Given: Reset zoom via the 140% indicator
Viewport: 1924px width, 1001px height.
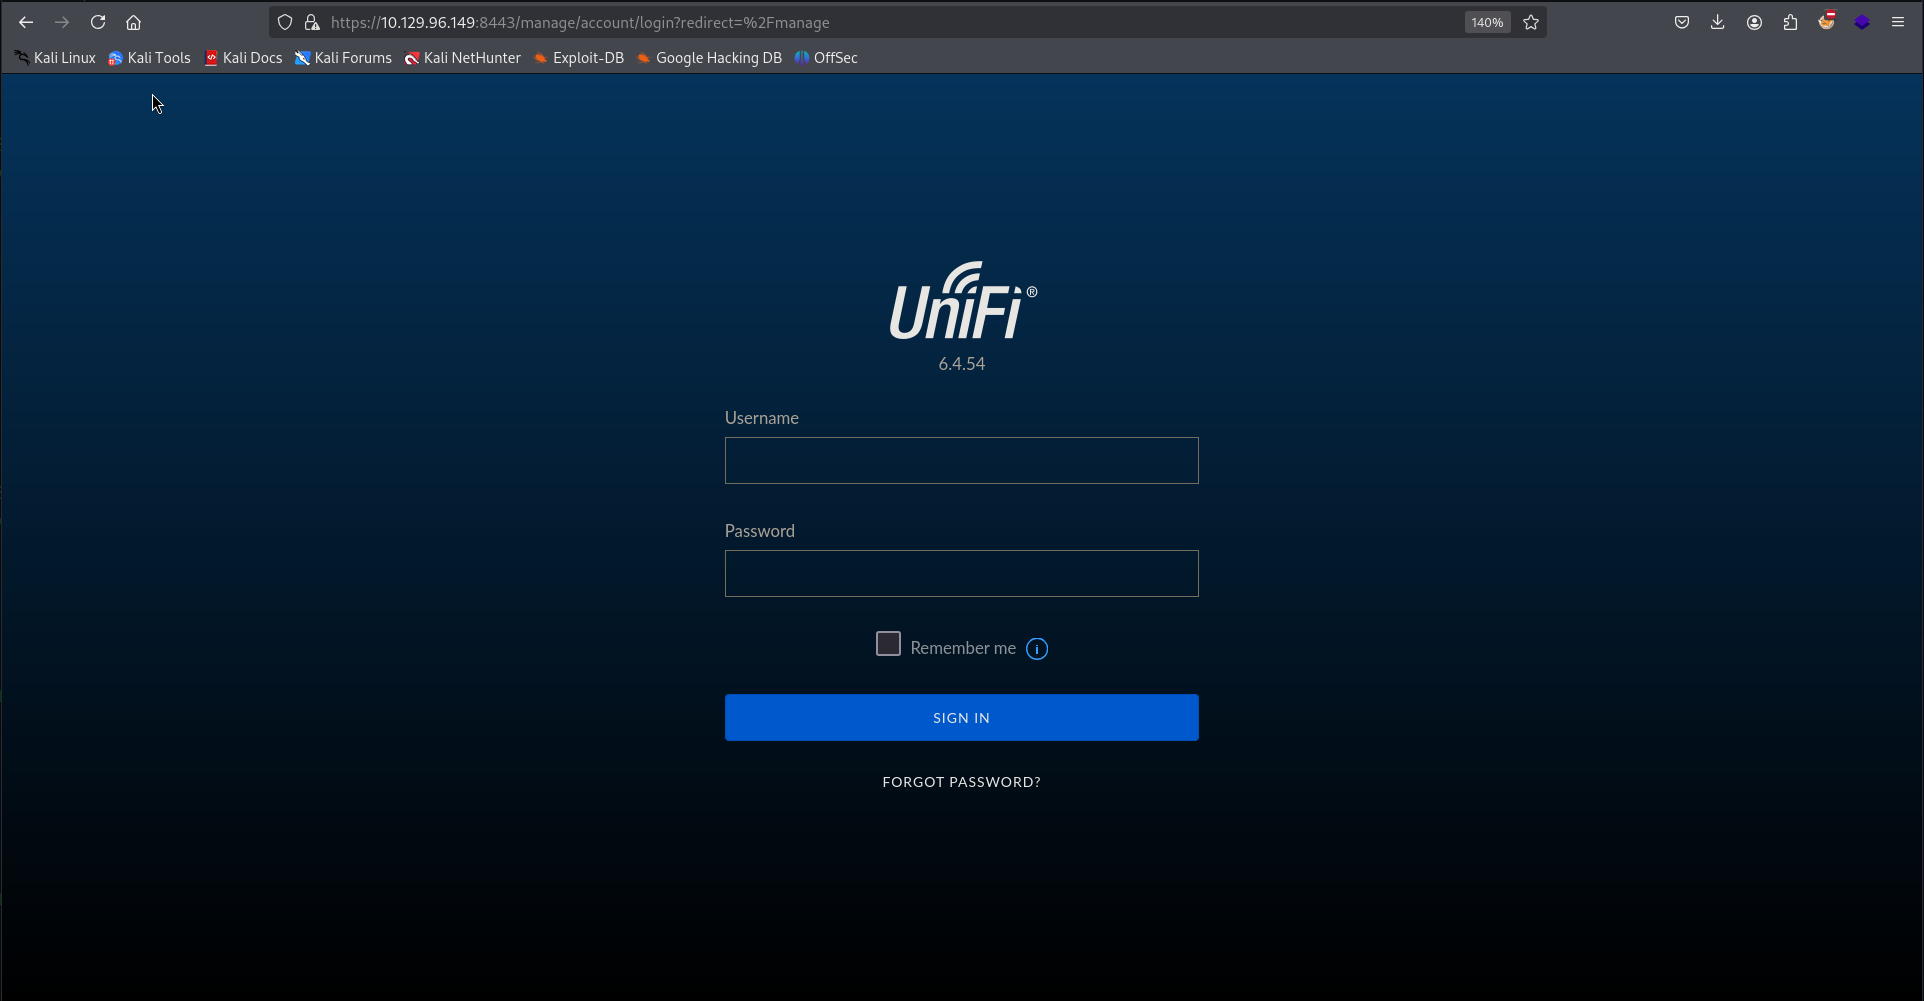Looking at the screenshot, I should point(1487,22).
